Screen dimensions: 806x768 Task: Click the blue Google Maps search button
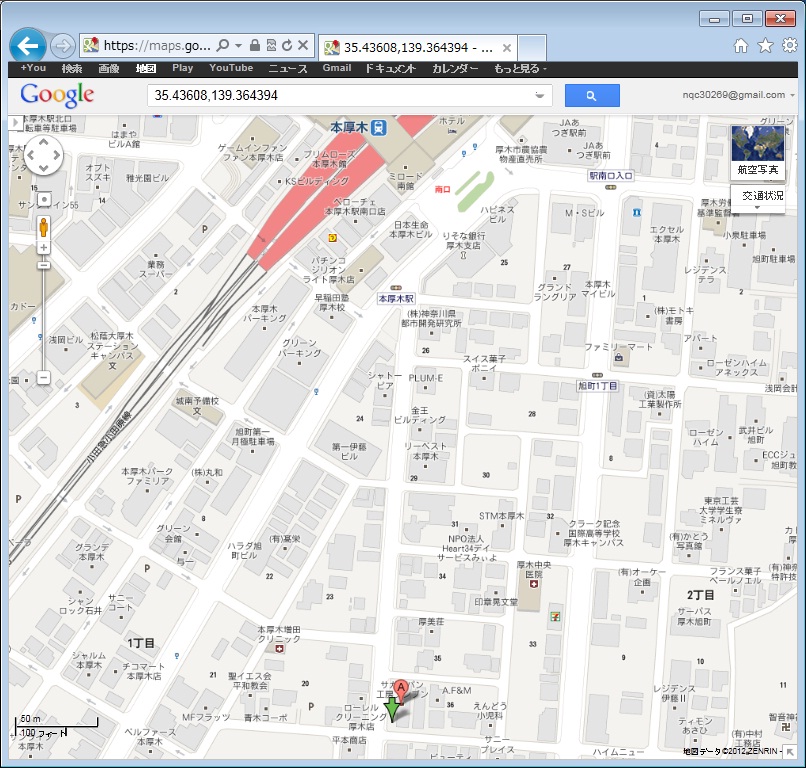(592, 96)
